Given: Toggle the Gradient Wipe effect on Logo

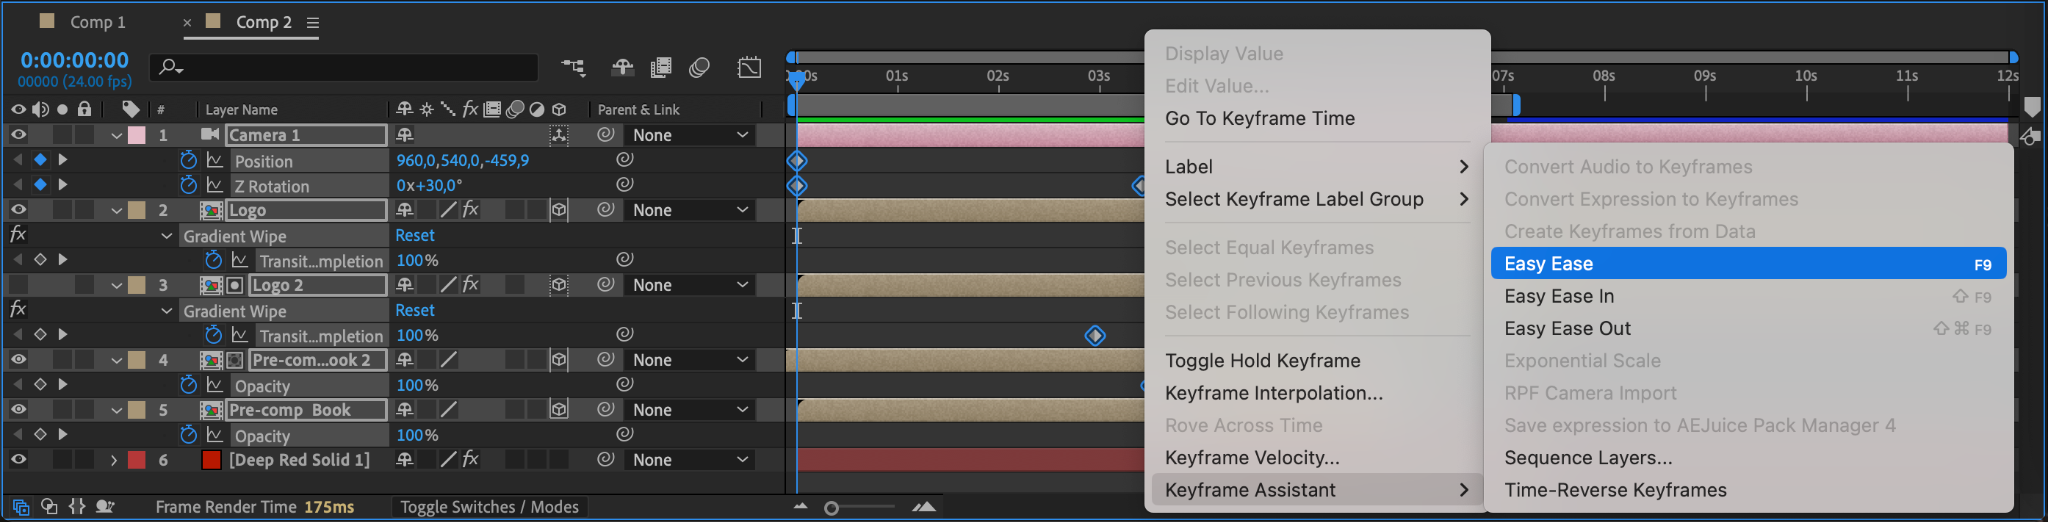Looking at the screenshot, I should 18,235.
